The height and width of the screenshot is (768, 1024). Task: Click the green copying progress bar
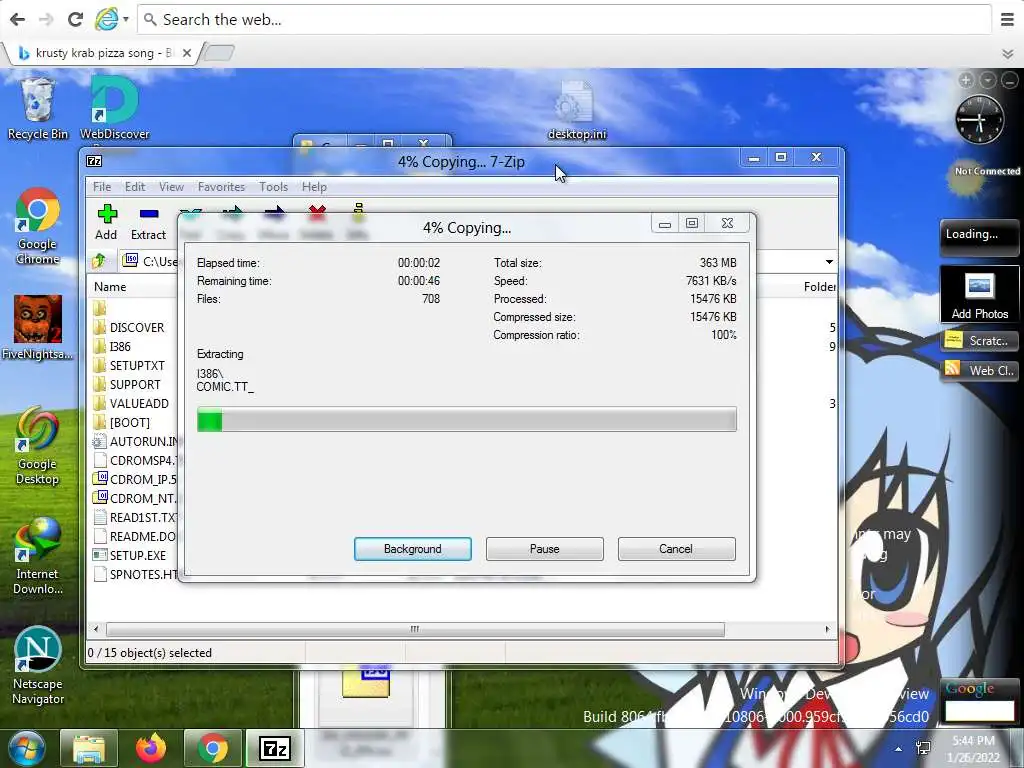pos(466,419)
